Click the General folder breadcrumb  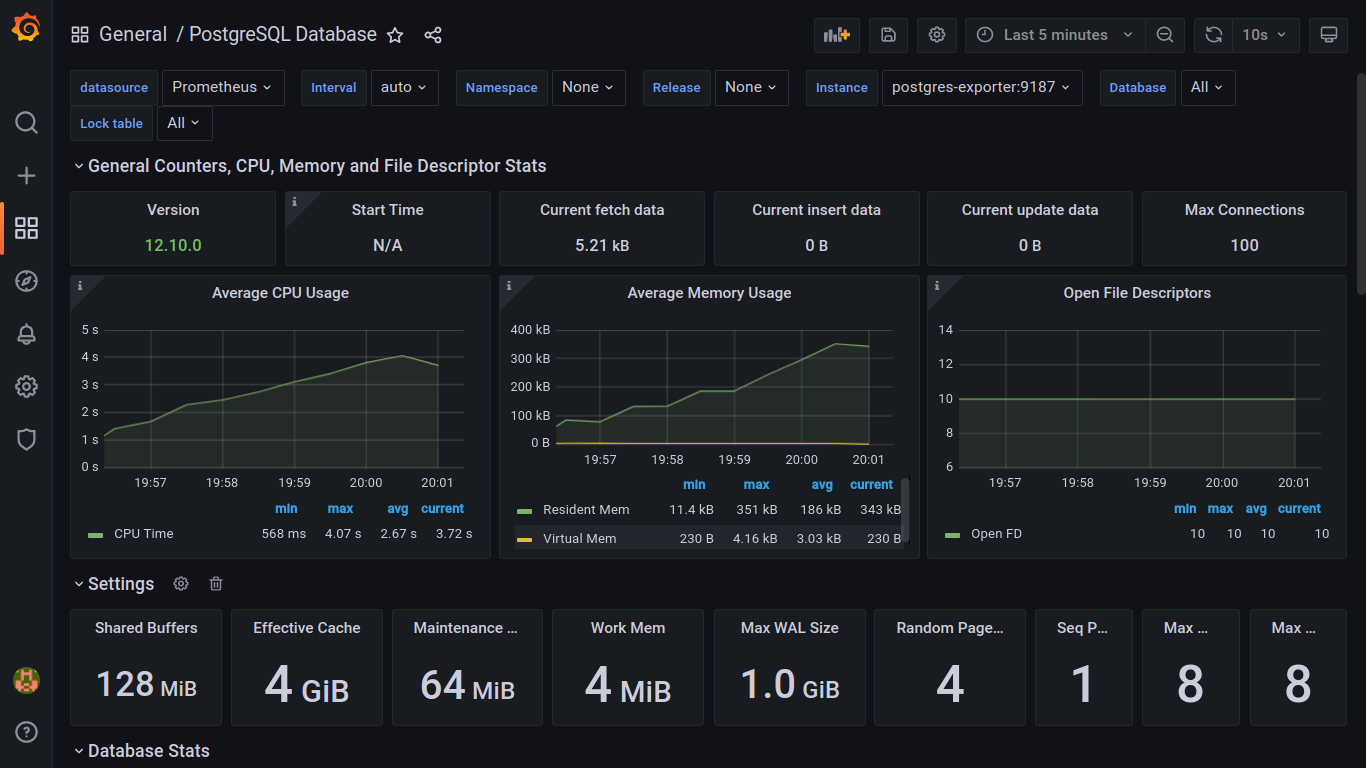133,35
